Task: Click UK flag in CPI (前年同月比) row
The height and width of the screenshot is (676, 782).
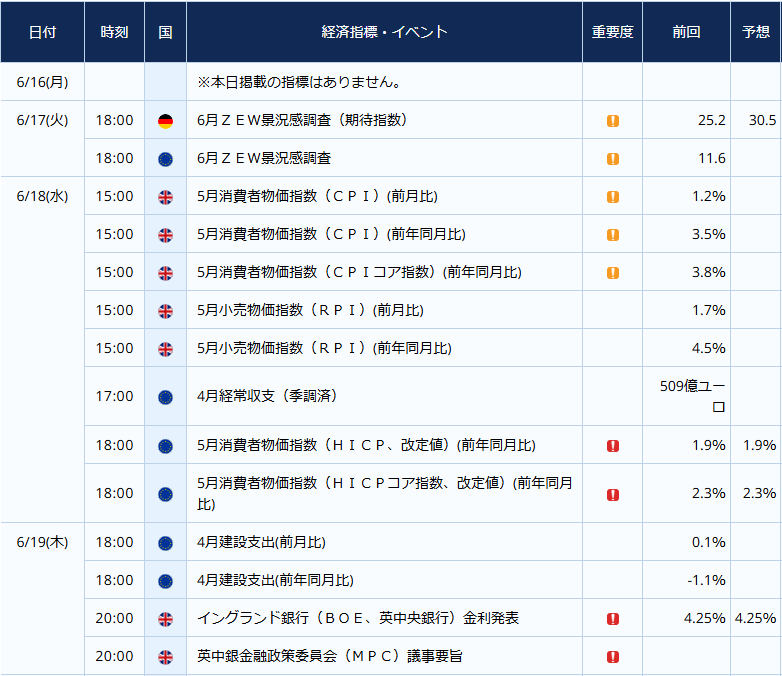Action: (165, 235)
